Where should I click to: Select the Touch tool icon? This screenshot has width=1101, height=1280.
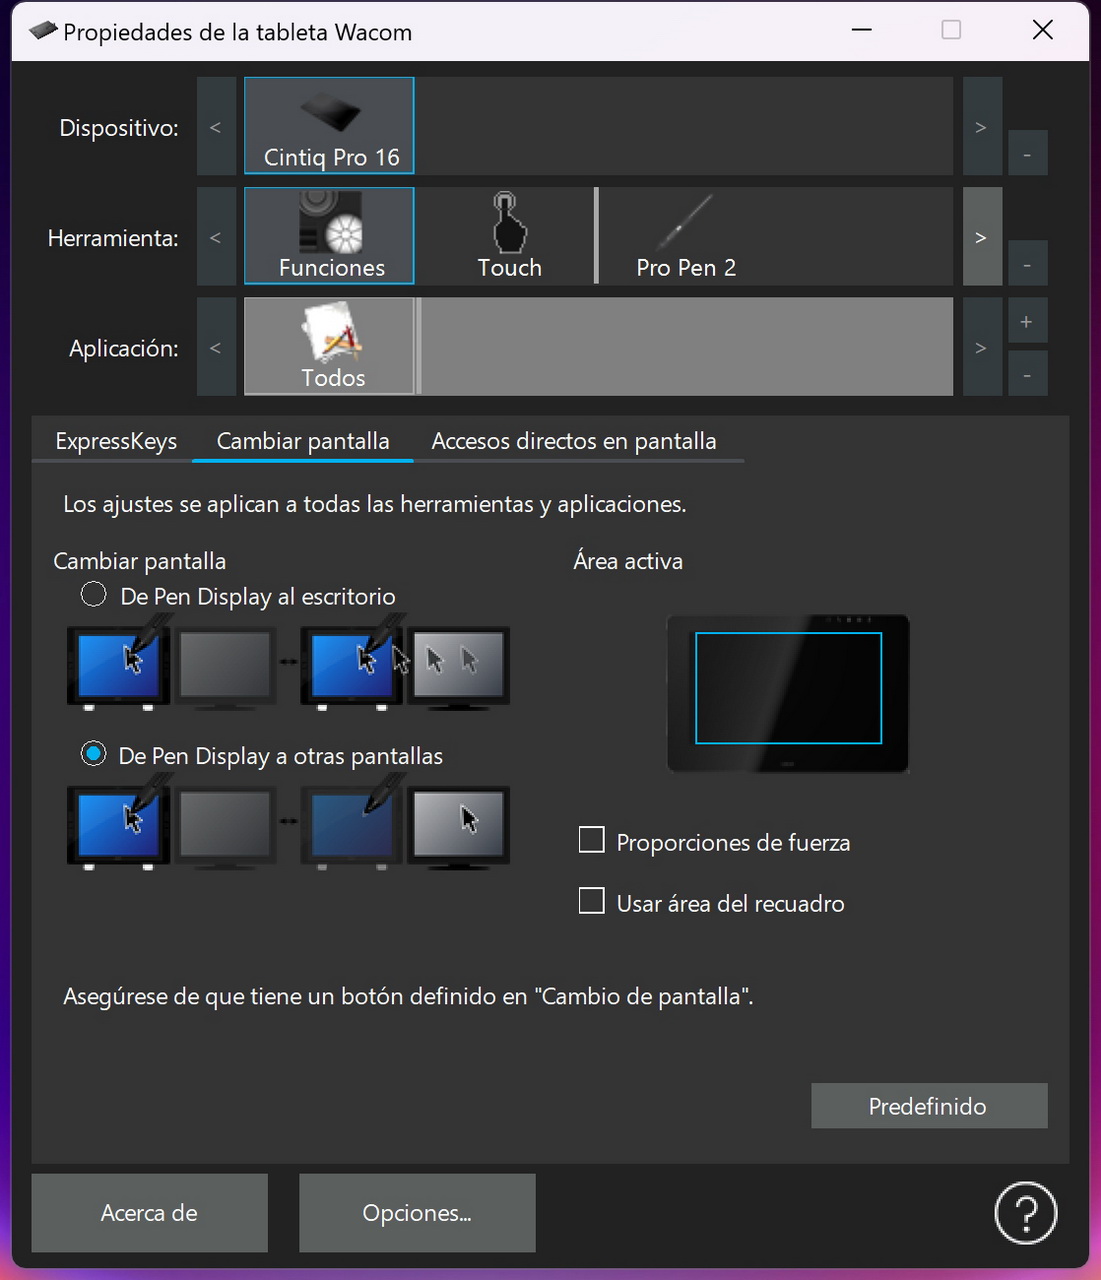[508, 236]
